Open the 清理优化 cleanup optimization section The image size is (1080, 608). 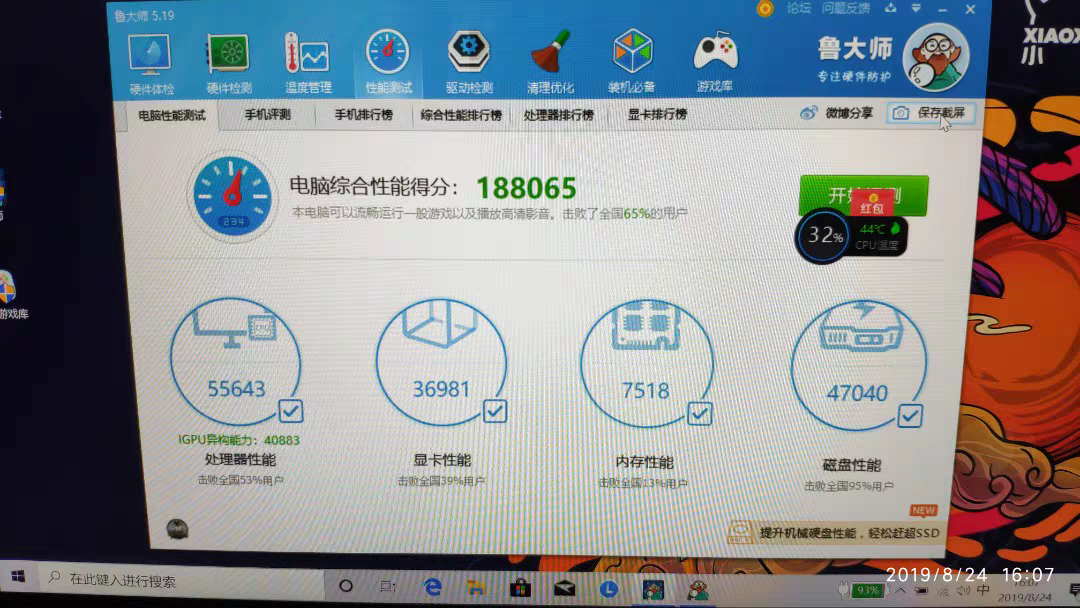pyautogui.click(x=550, y=62)
